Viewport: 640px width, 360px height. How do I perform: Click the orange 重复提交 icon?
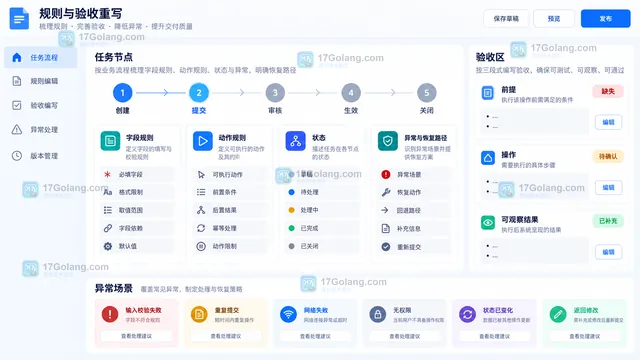point(199,314)
